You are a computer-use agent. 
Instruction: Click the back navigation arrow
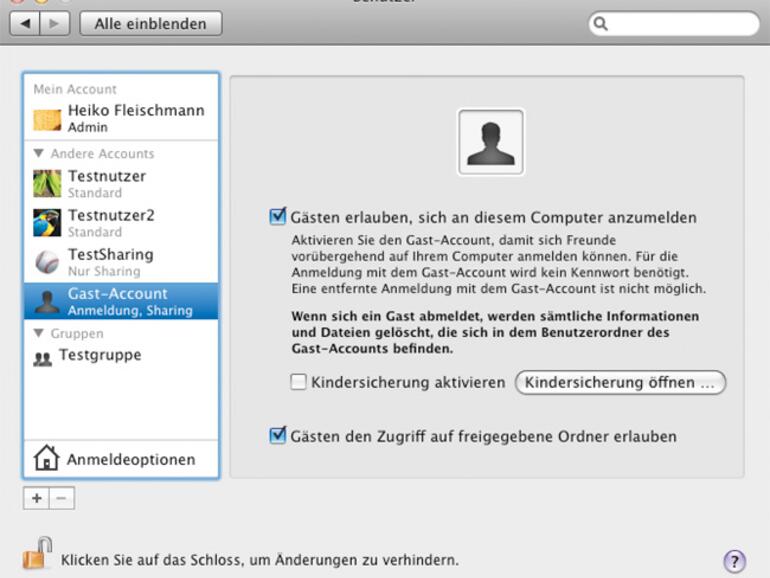[25, 23]
